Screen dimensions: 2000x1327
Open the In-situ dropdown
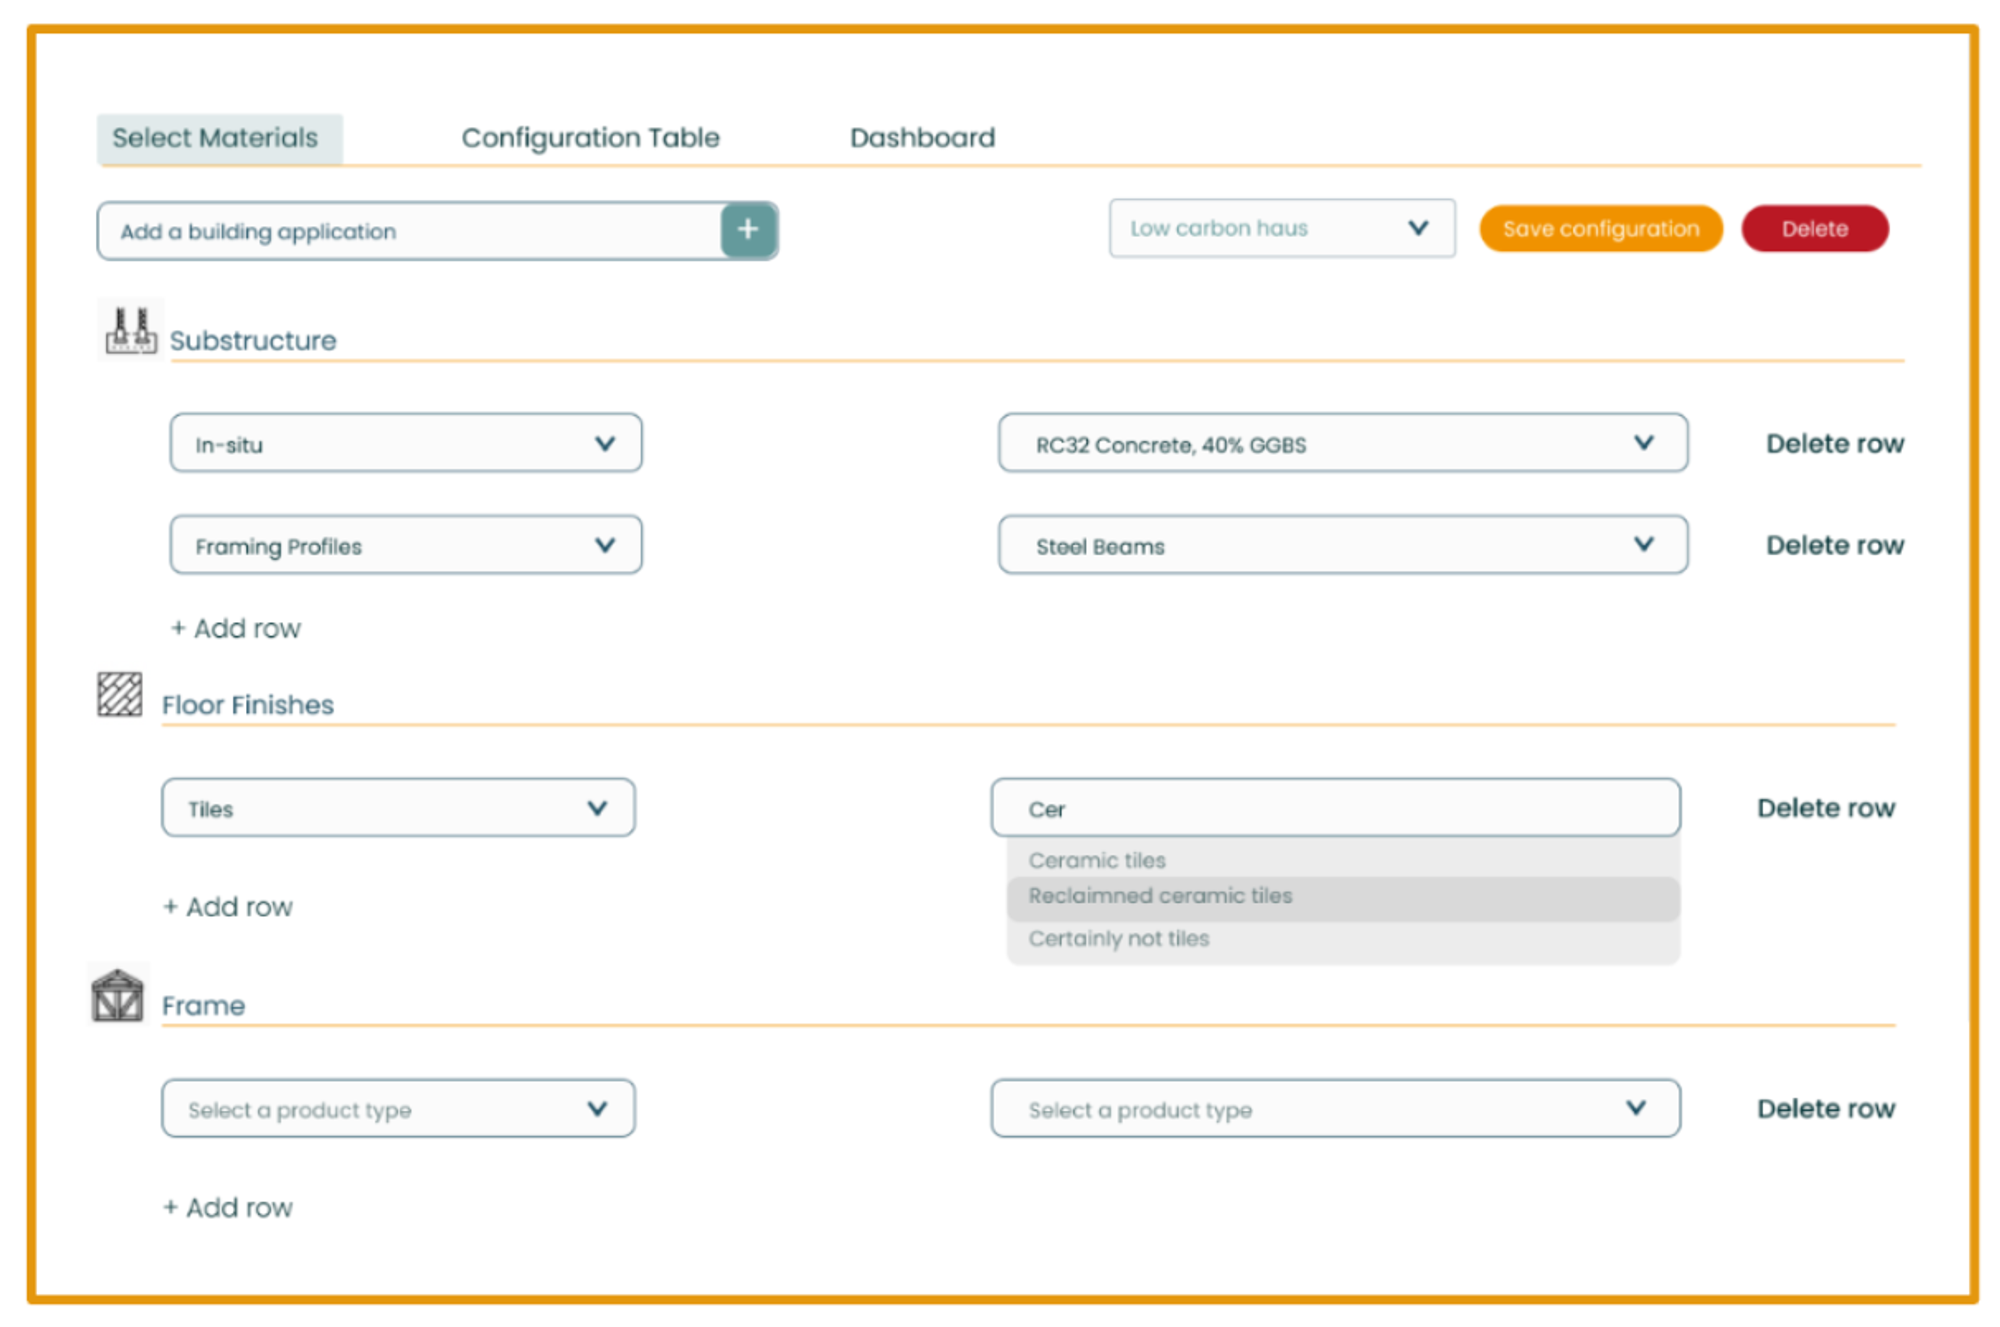[405, 444]
